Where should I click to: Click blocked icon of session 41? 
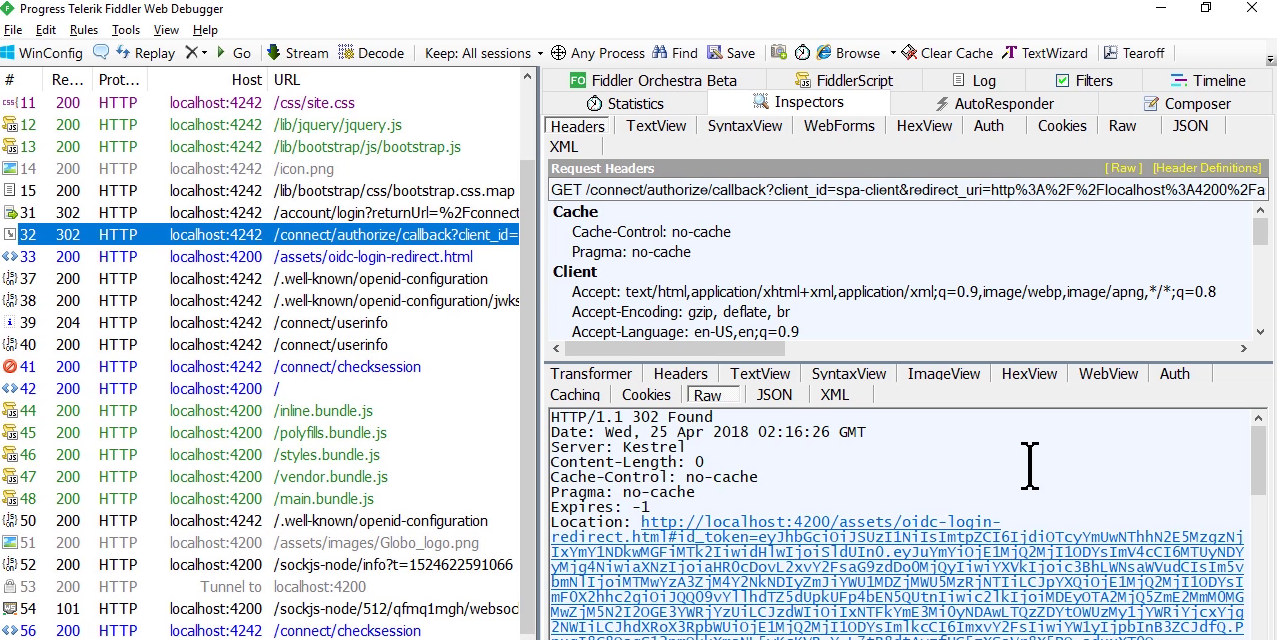(x=10, y=366)
